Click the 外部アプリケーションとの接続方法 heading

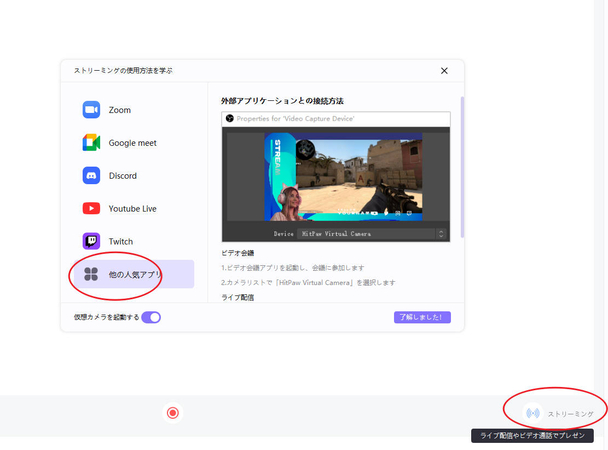[282, 101]
